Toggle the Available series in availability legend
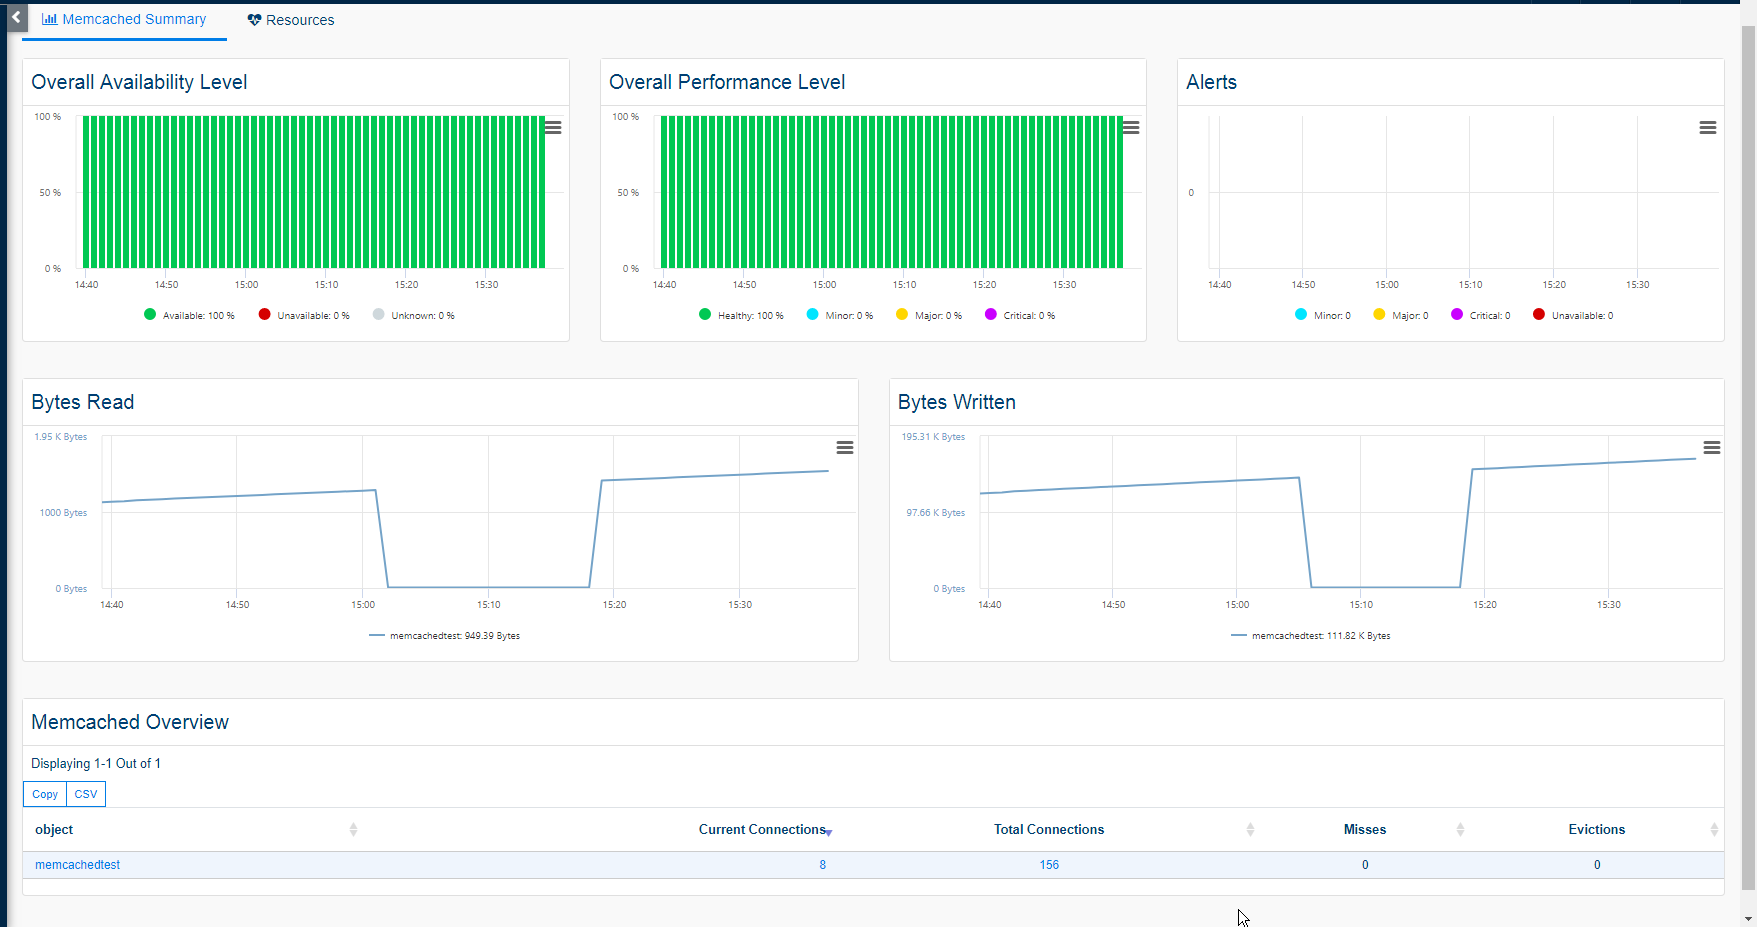 coord(189,315)
